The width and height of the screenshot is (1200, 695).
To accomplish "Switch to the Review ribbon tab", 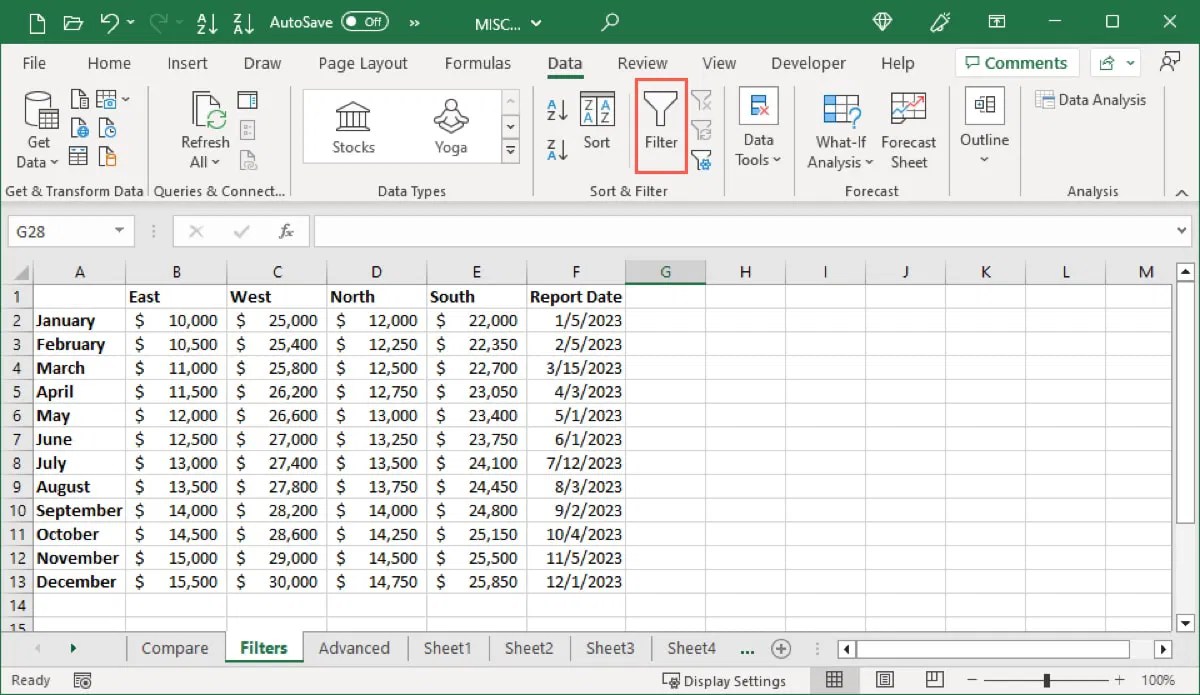I will coord(642,63).
